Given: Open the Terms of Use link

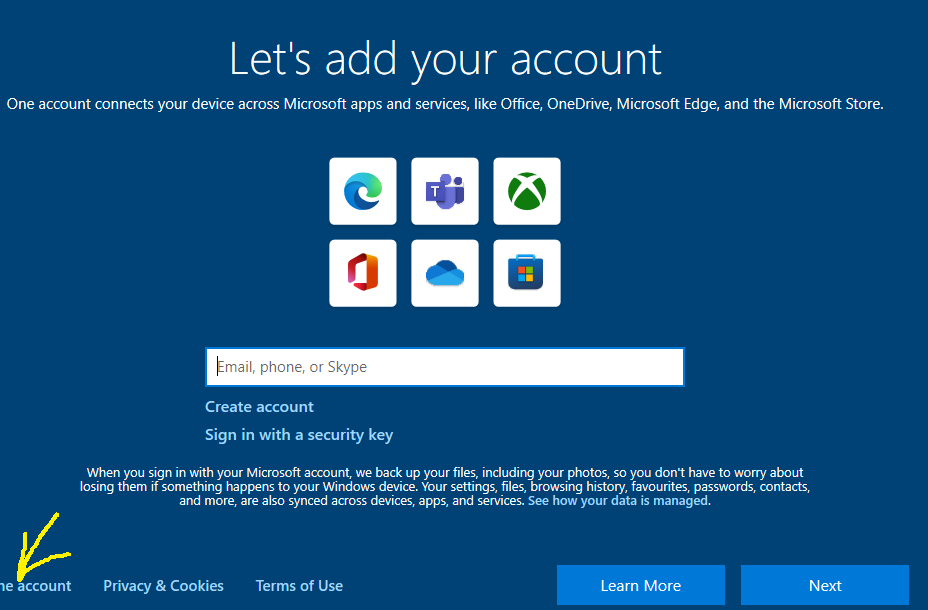Looking at the screenshot, I should coord(299,586).
